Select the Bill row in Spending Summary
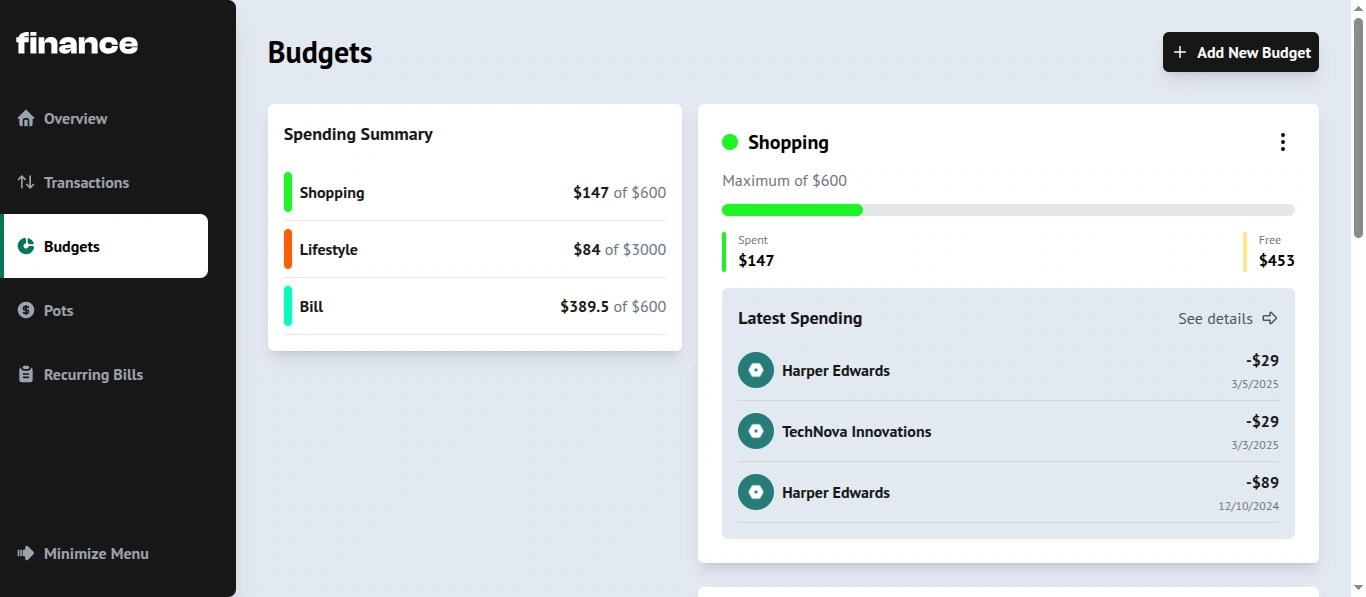This screenshot has width=1366, height=597. tap(475, 306)
